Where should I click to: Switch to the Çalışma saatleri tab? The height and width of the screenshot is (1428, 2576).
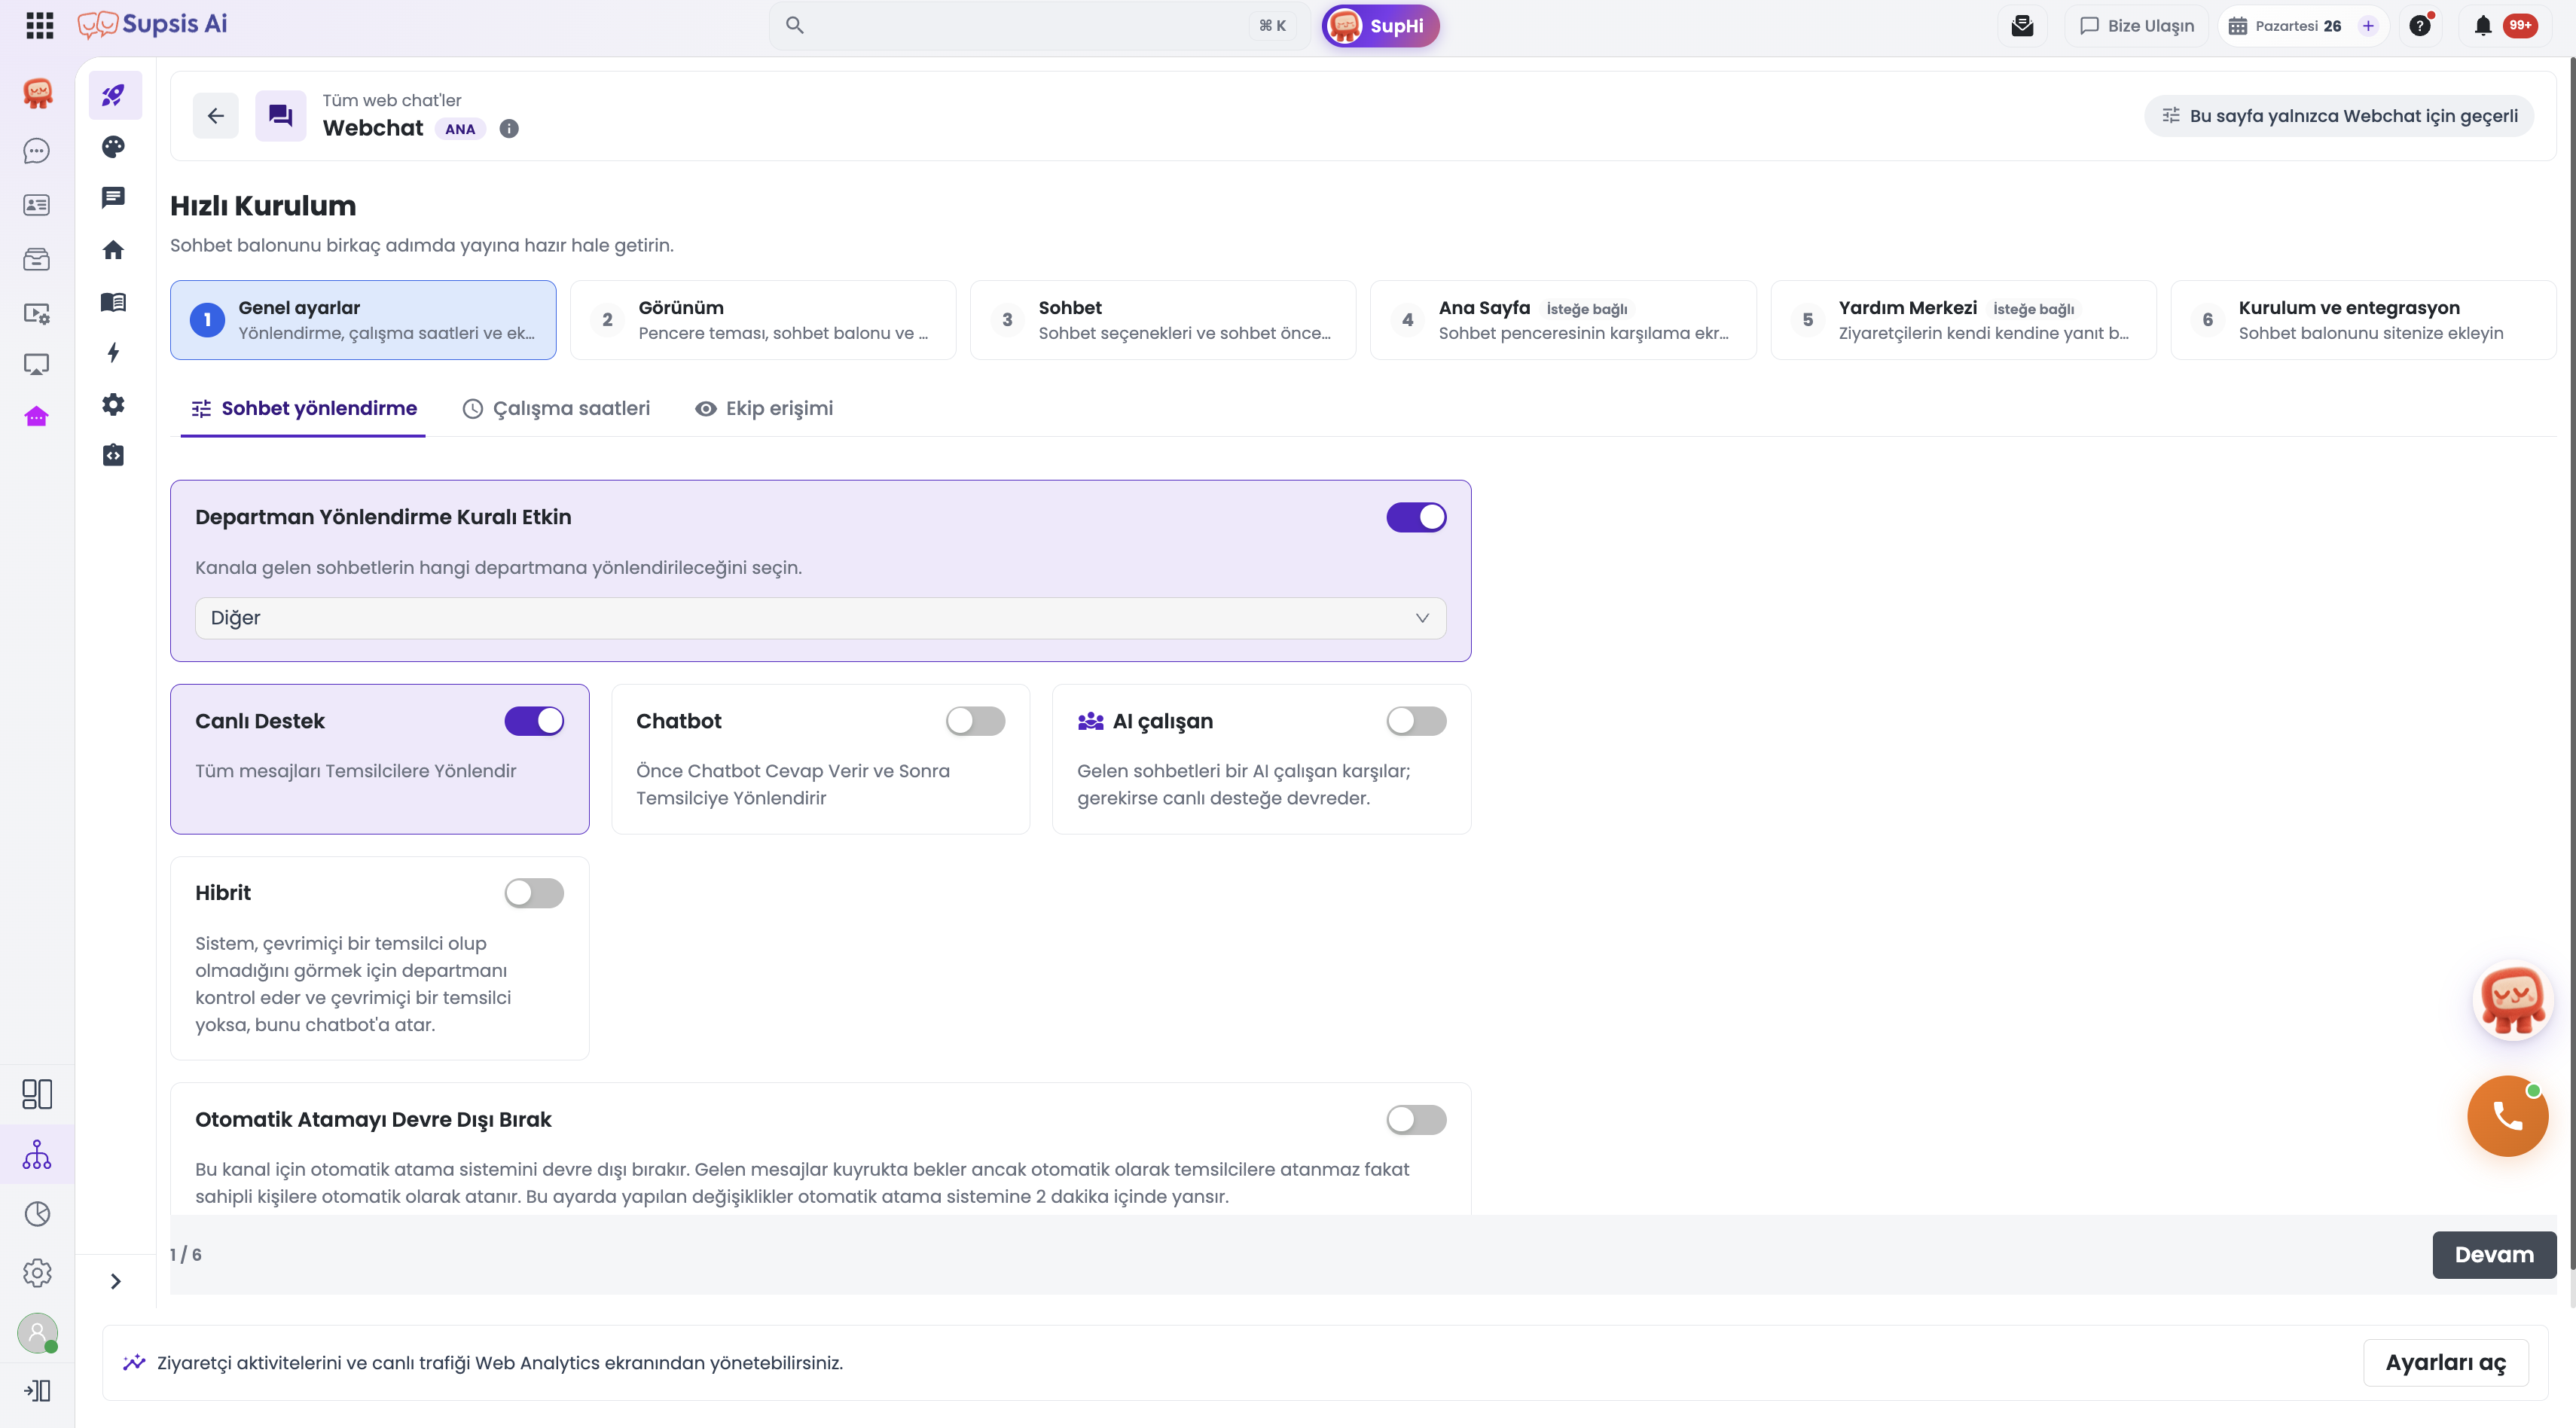click(x=556, y=408)
